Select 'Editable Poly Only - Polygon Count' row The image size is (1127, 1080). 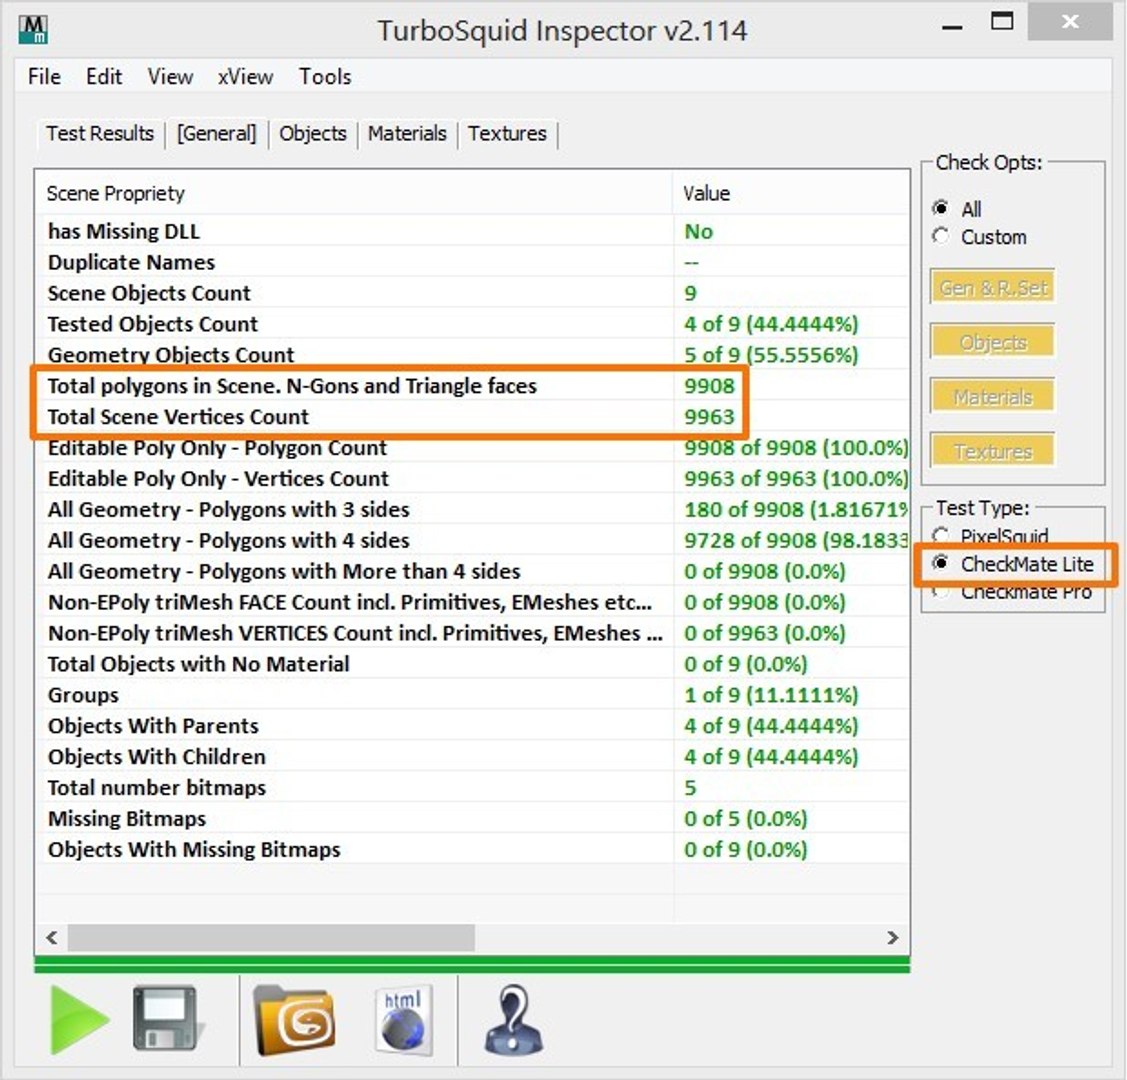point(472,448)
